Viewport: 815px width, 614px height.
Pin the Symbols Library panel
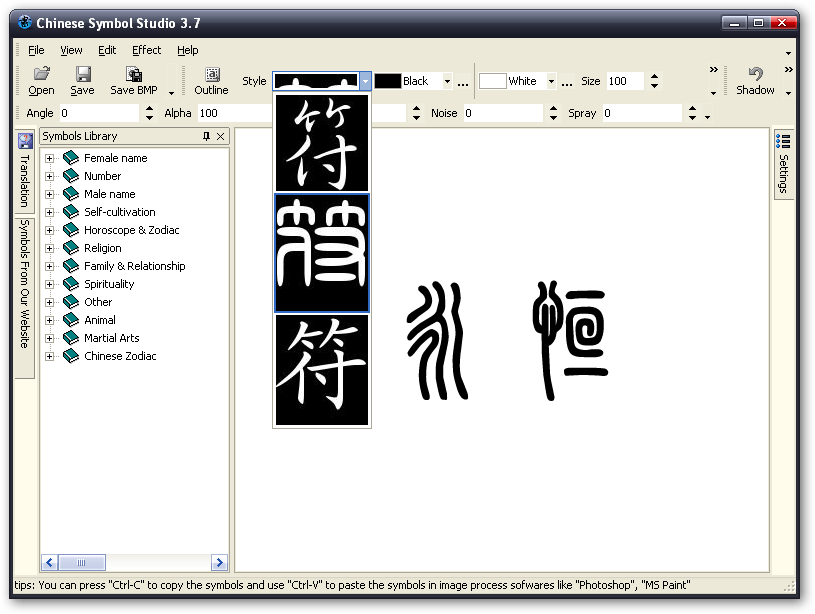click(206, 136)
